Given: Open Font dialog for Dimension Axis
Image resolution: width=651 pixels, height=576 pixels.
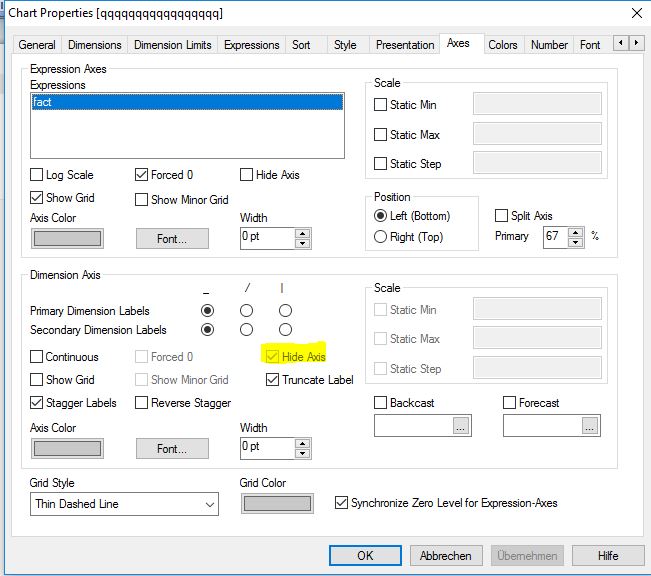Looking at the screenshot, I should (172, 449).
